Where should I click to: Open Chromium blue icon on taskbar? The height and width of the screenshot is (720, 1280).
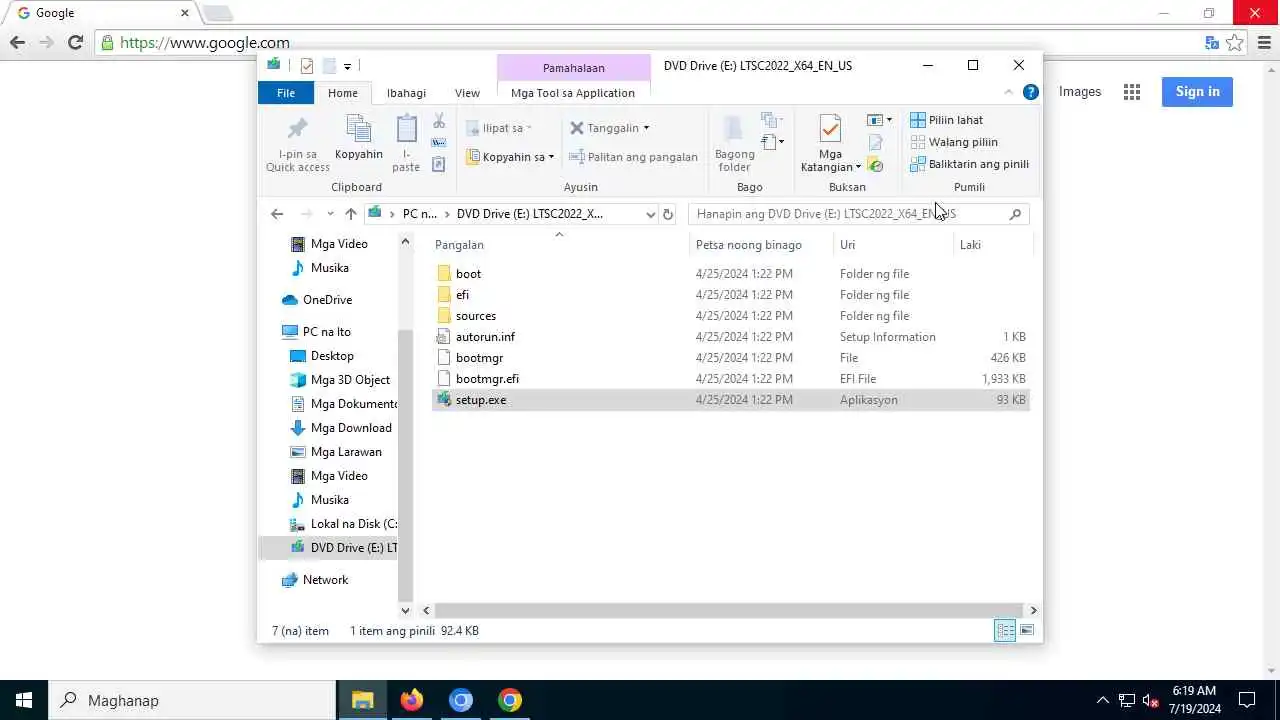pos(461,700)
